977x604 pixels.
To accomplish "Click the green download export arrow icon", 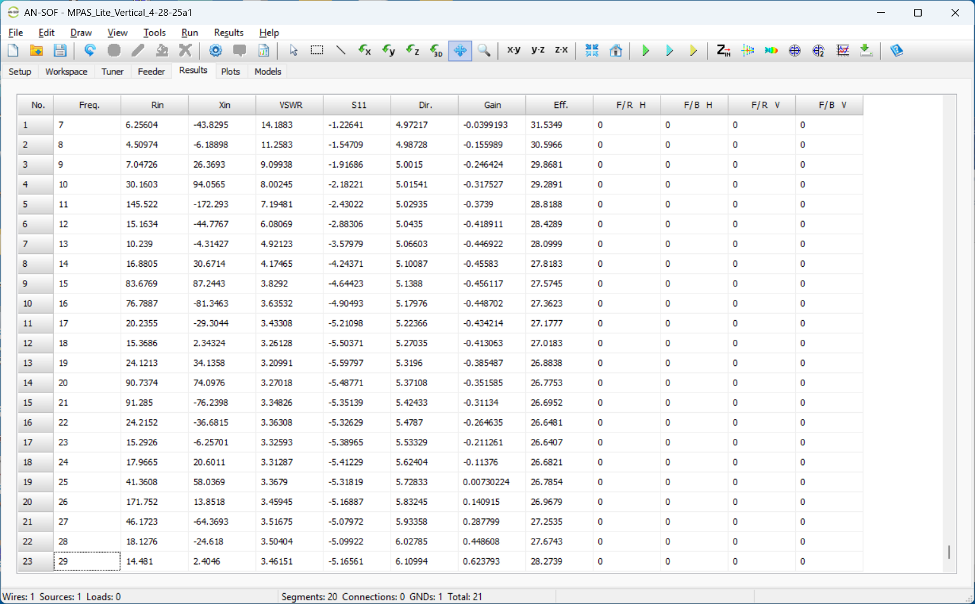I will click(x=866, y=51).
